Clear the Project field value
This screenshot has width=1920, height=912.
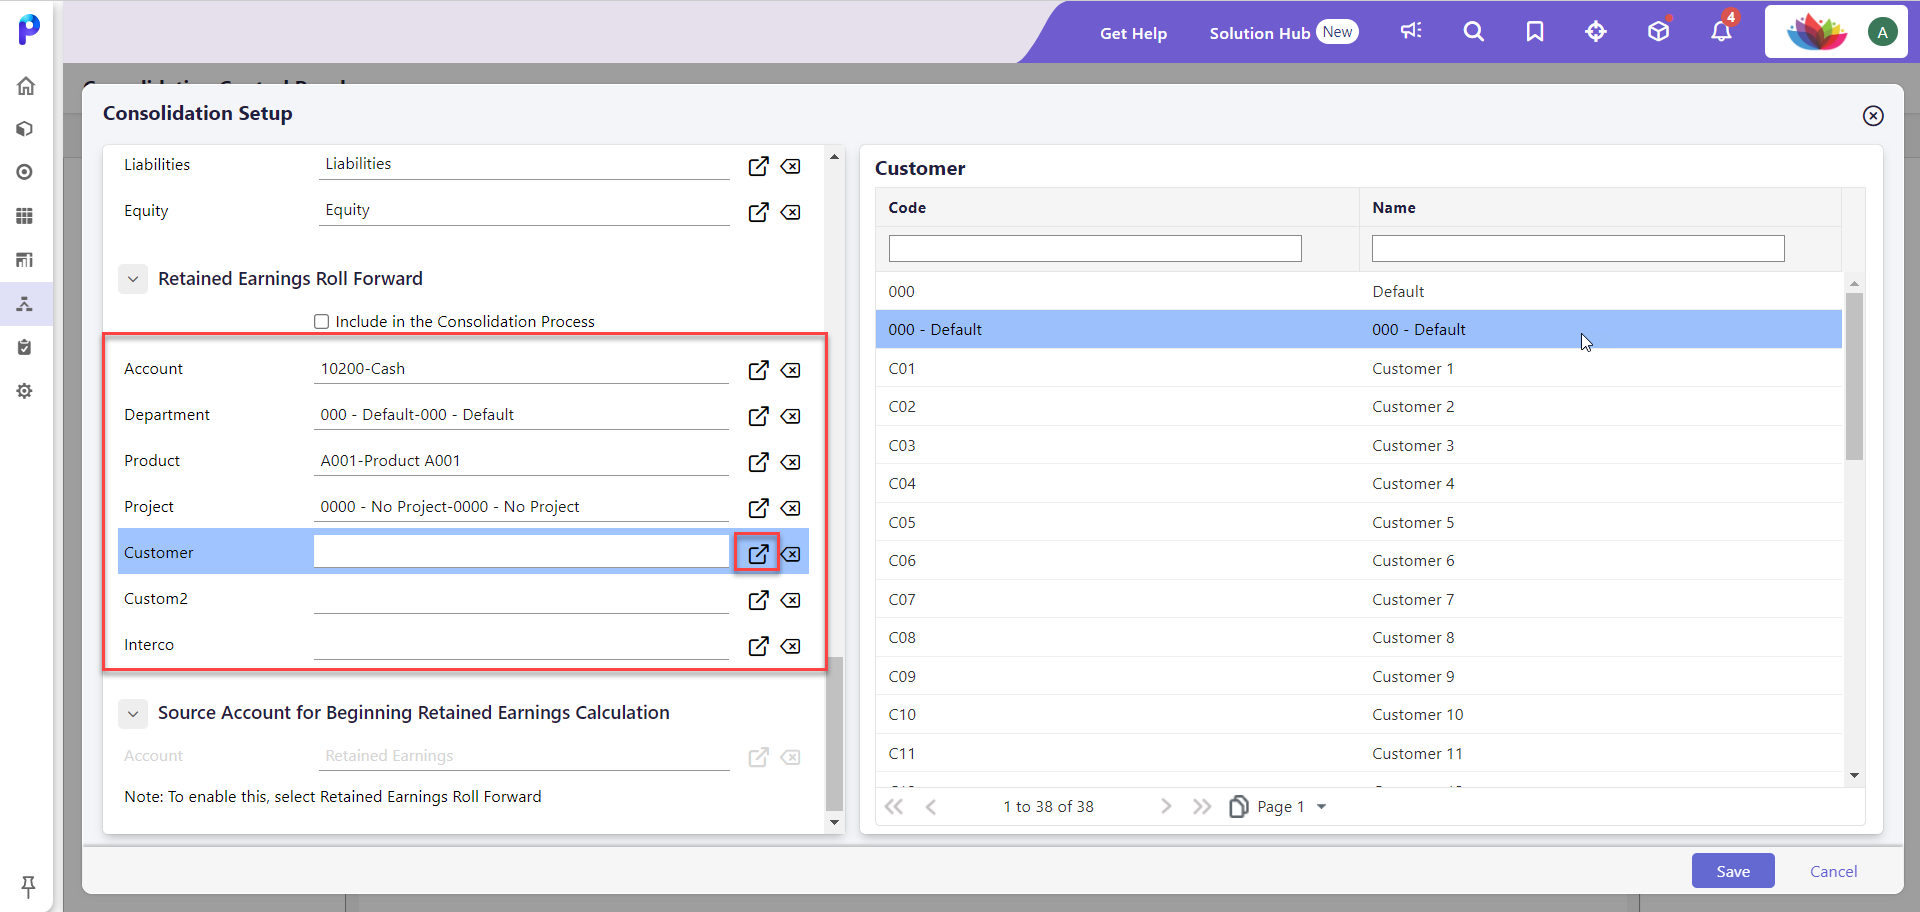(791, 508)
